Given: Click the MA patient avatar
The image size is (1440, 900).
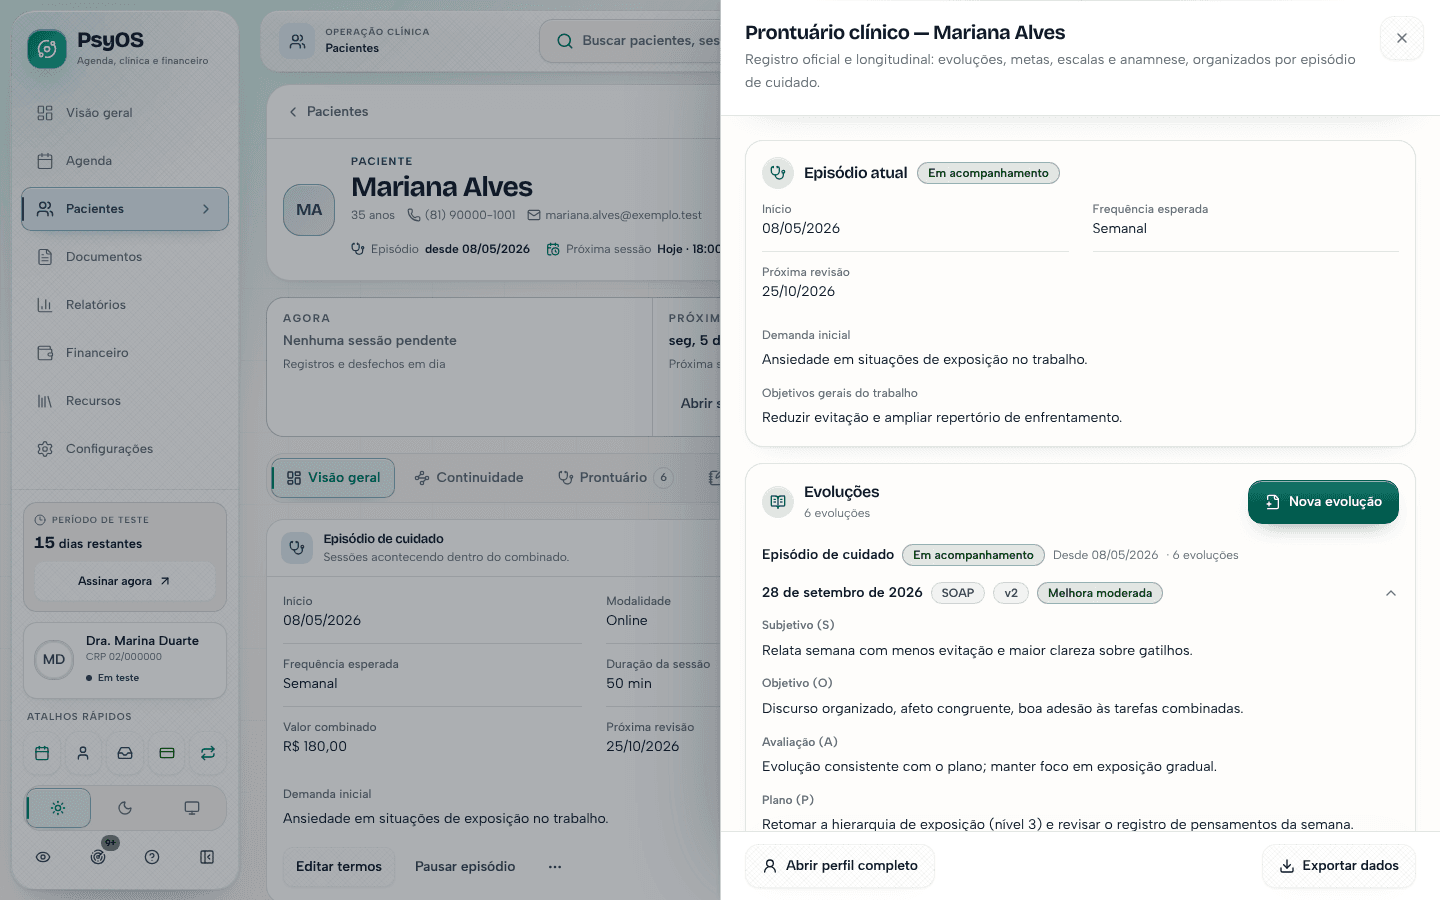Looking at the screenshot, I should (x=309, y=210).
